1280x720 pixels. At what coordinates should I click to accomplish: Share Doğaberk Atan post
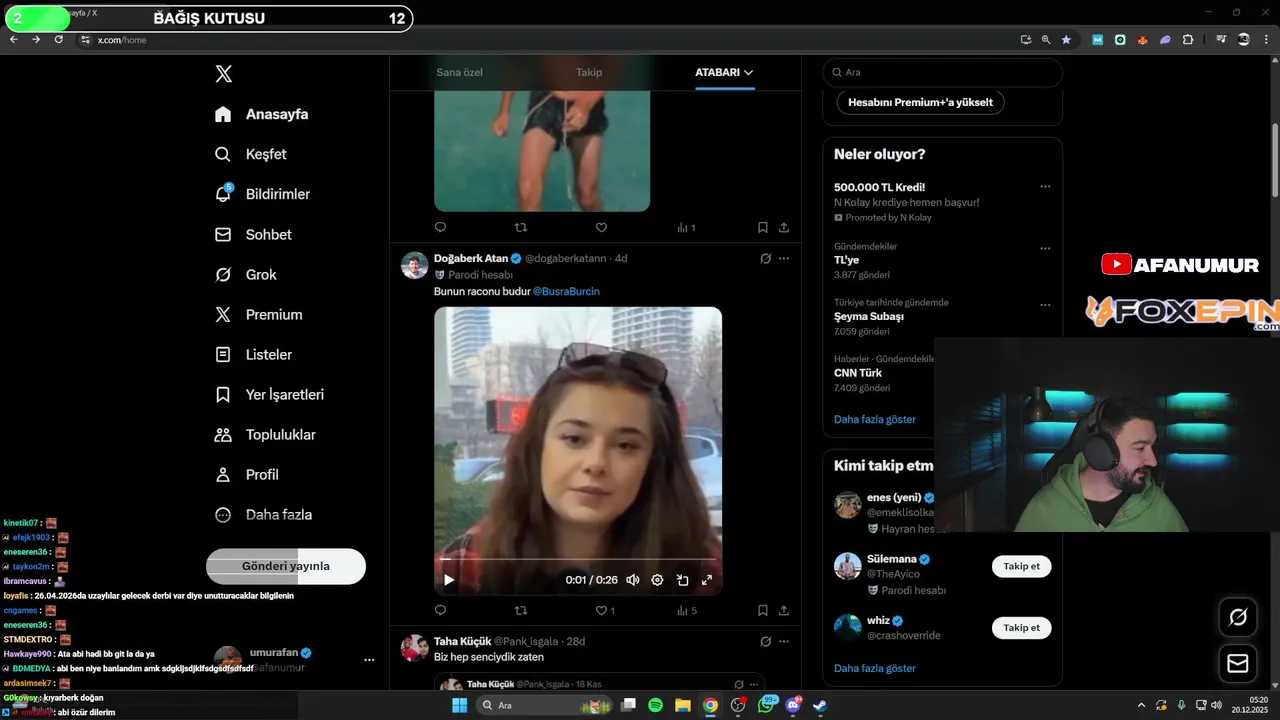(x=784, y=610)
